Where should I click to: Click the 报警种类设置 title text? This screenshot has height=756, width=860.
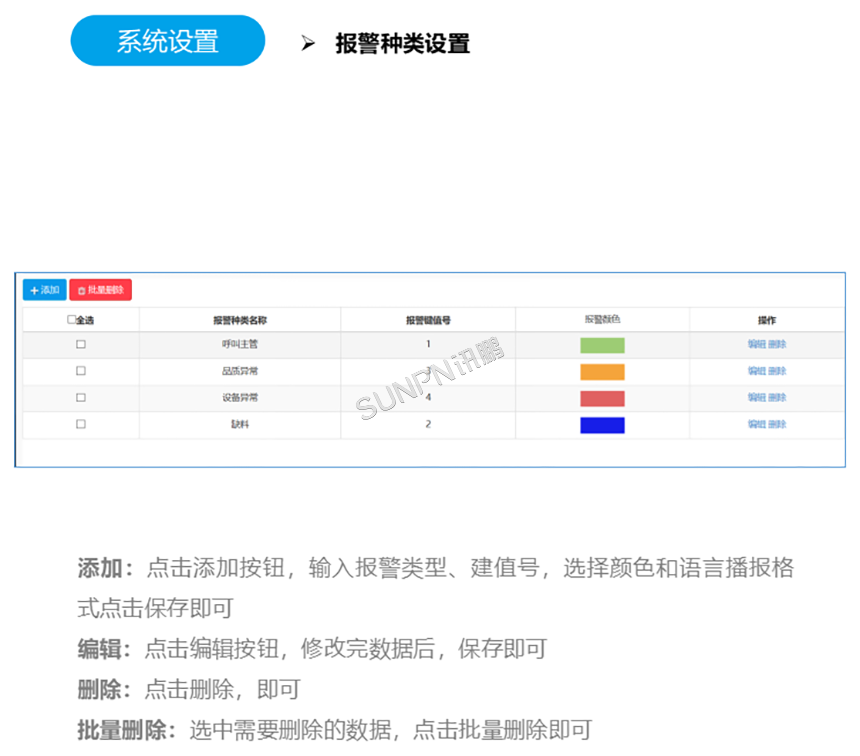click(x=403, y=43)
